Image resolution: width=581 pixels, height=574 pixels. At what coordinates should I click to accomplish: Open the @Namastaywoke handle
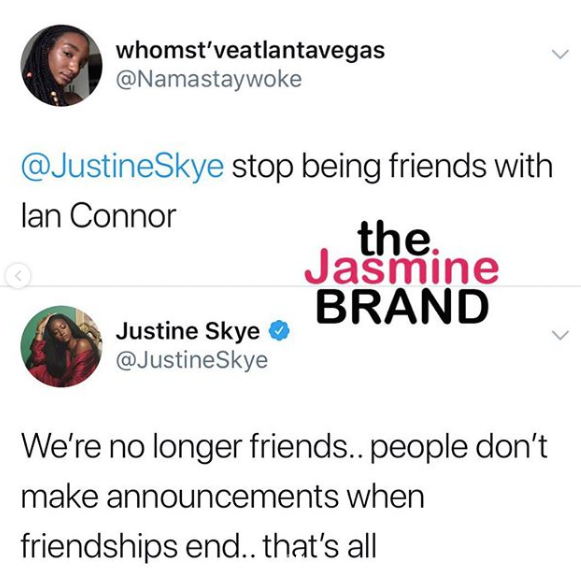(x=209, y=80)
